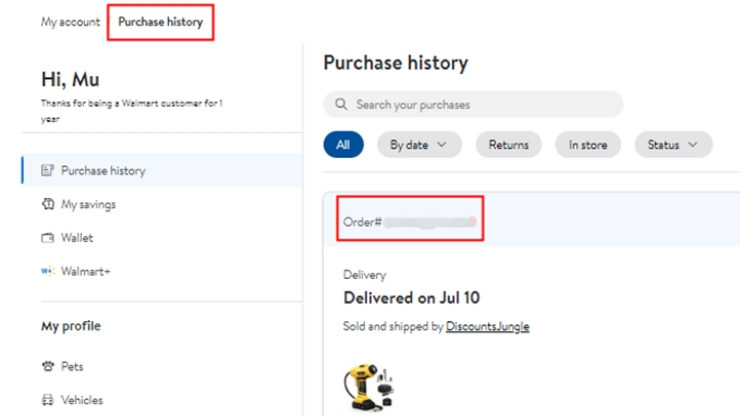This screenshot has width=740, height=416.
Task: Click the Search your purchases field
Action: click(x=473, y=104)
